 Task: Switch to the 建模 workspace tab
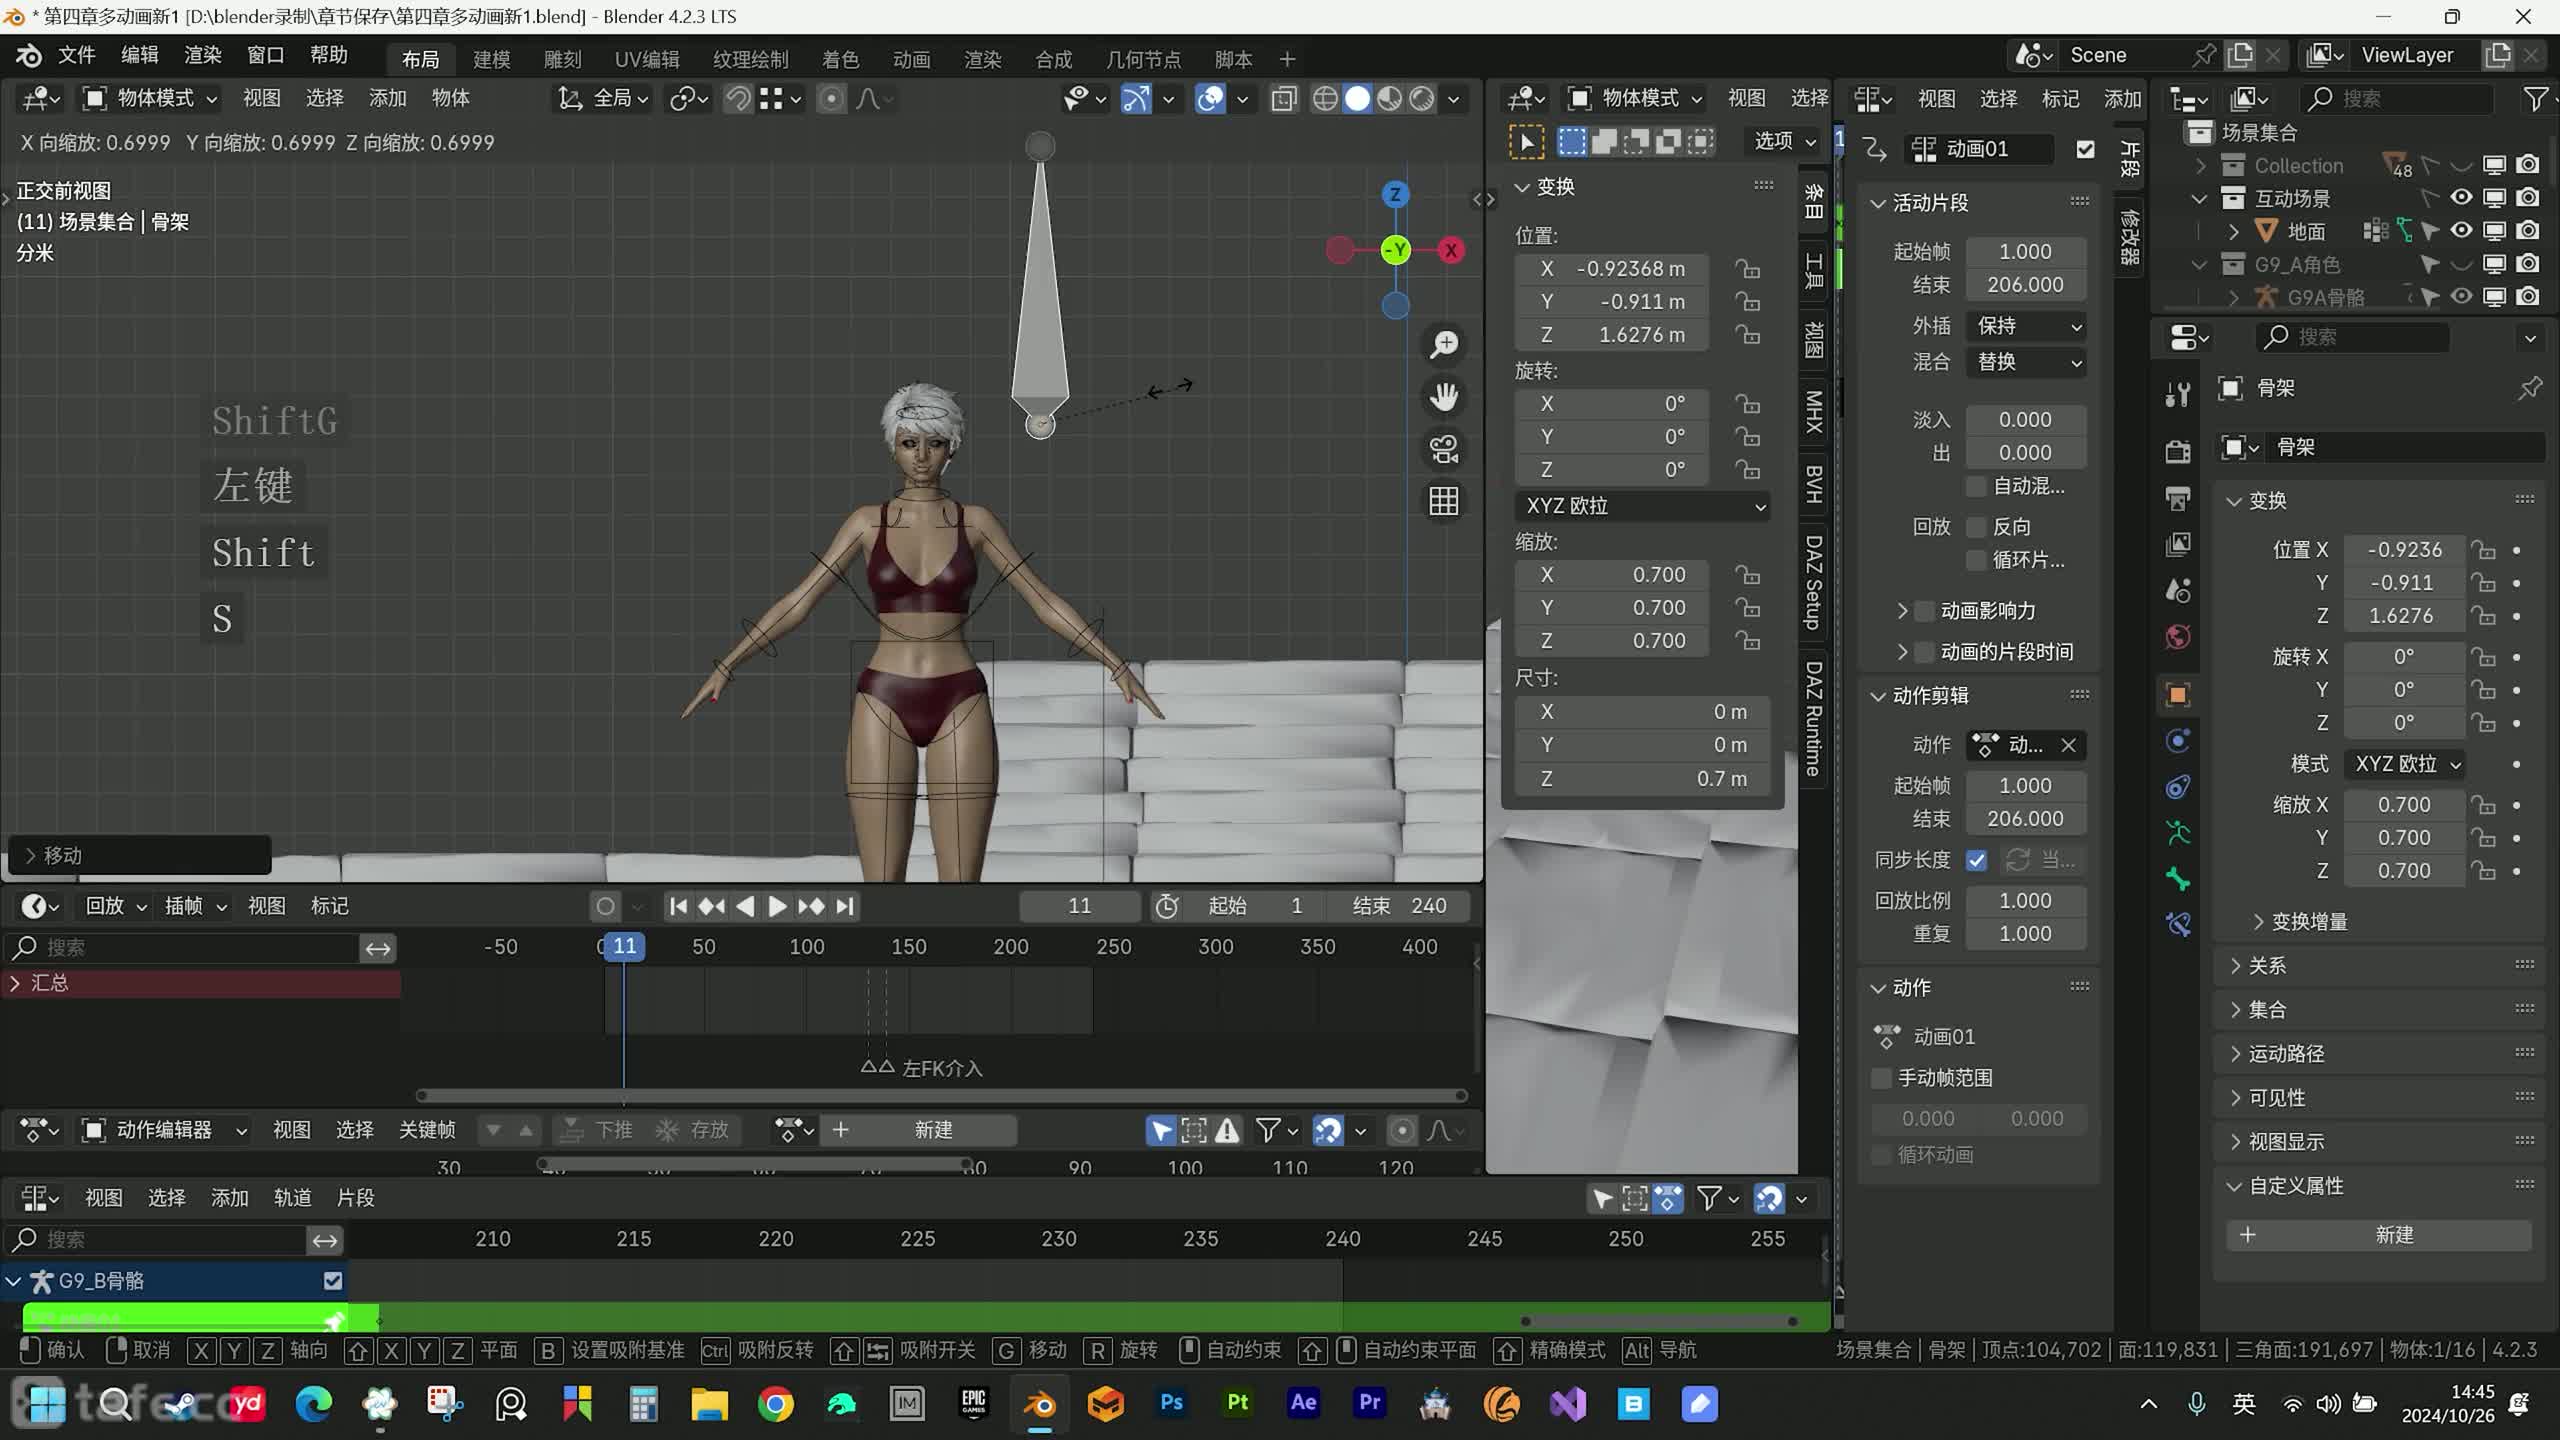point(492,59)
